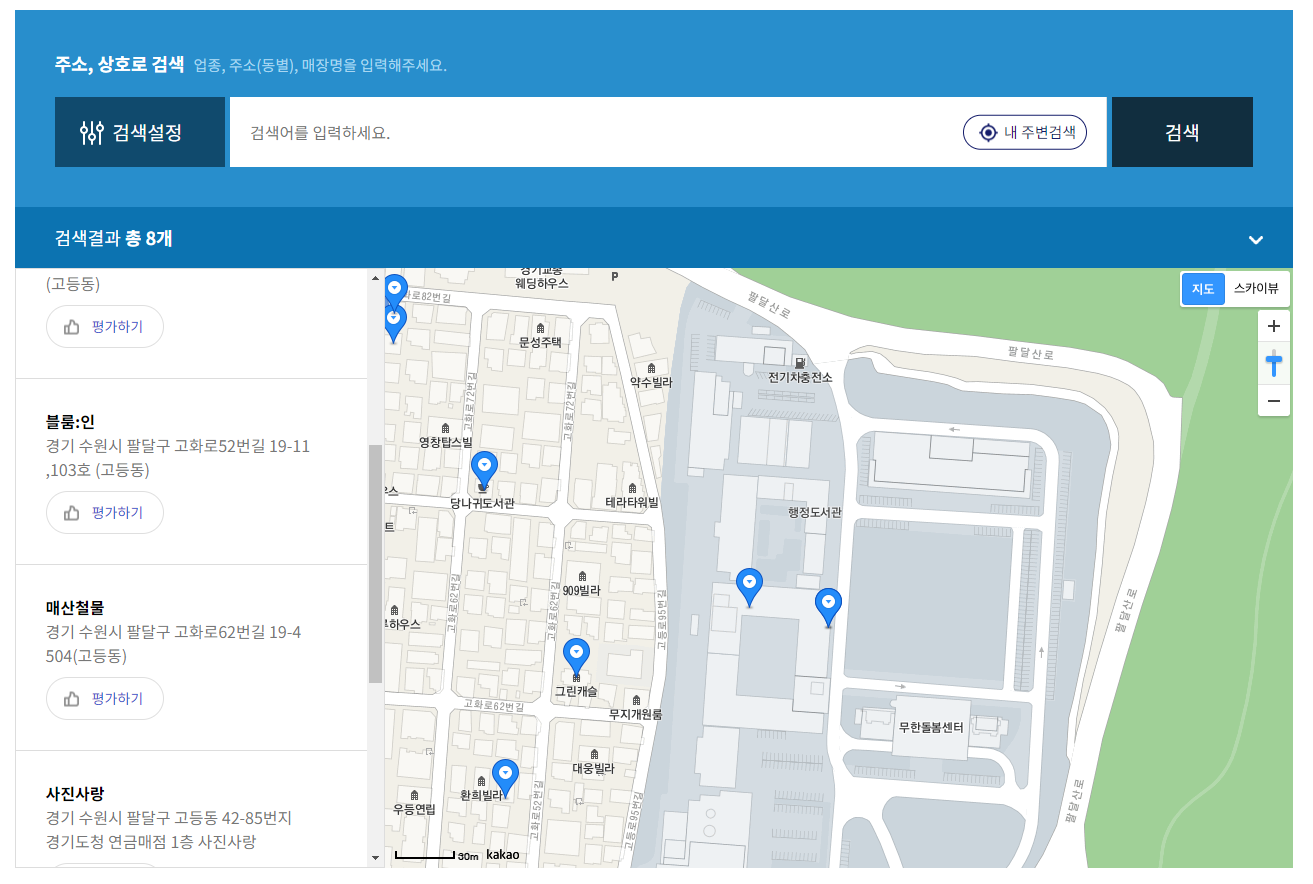Click the sliders icon in 검색설정

(x=92, y=132)
